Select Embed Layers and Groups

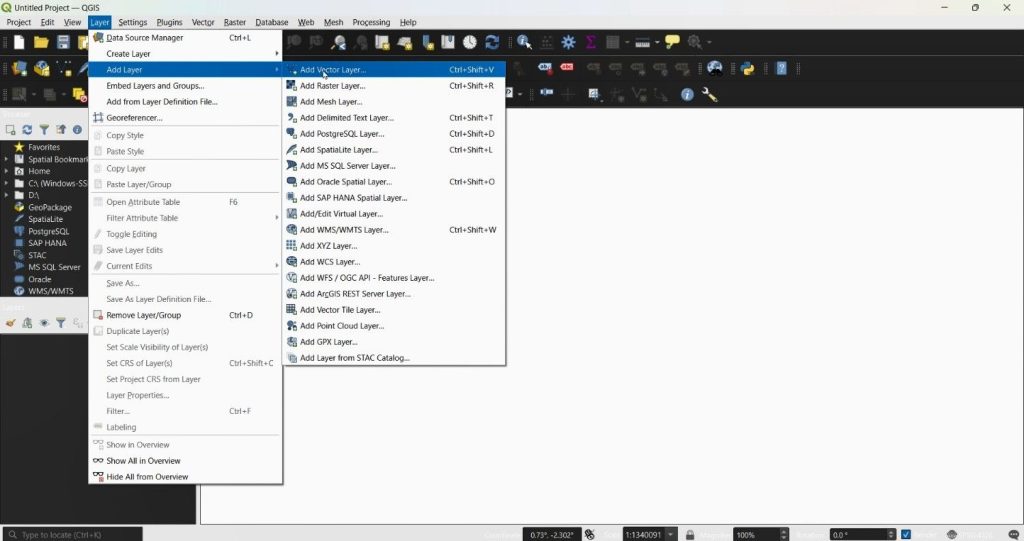185,86
